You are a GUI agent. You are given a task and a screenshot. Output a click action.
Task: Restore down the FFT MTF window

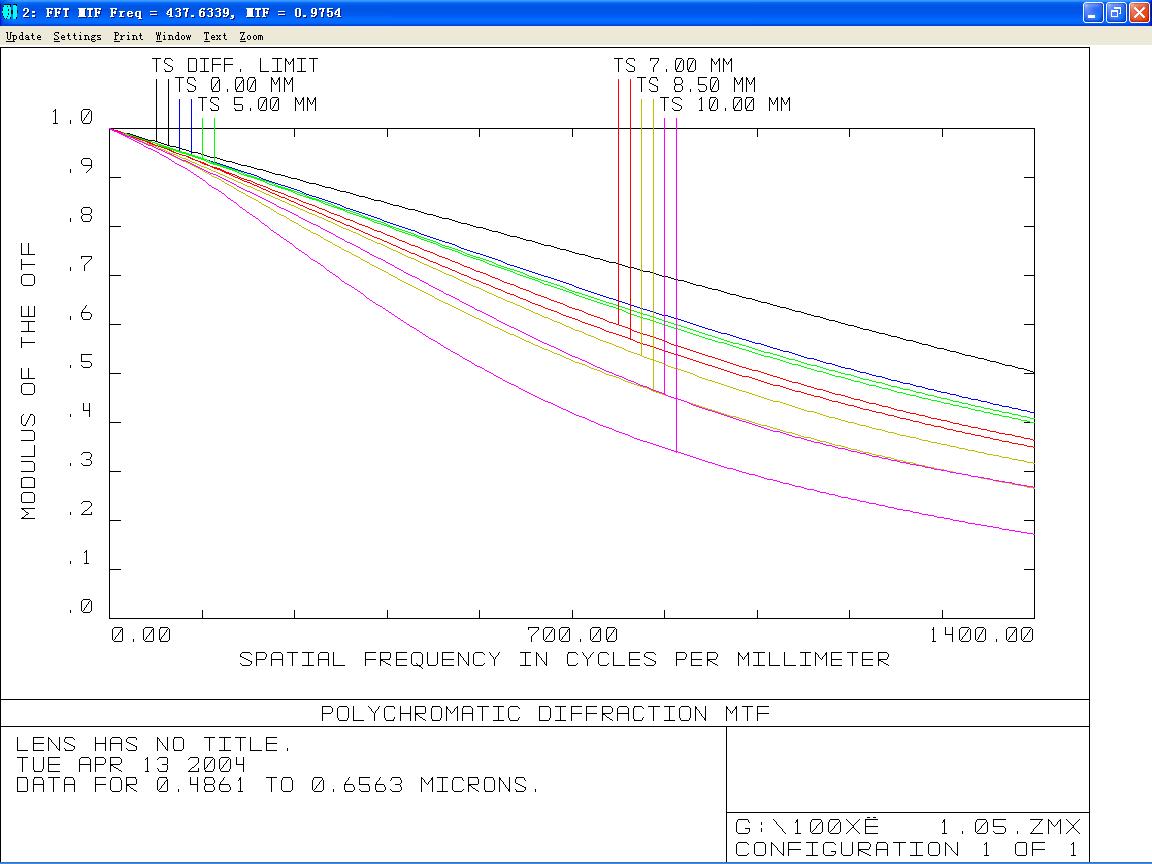[1115, 12]
